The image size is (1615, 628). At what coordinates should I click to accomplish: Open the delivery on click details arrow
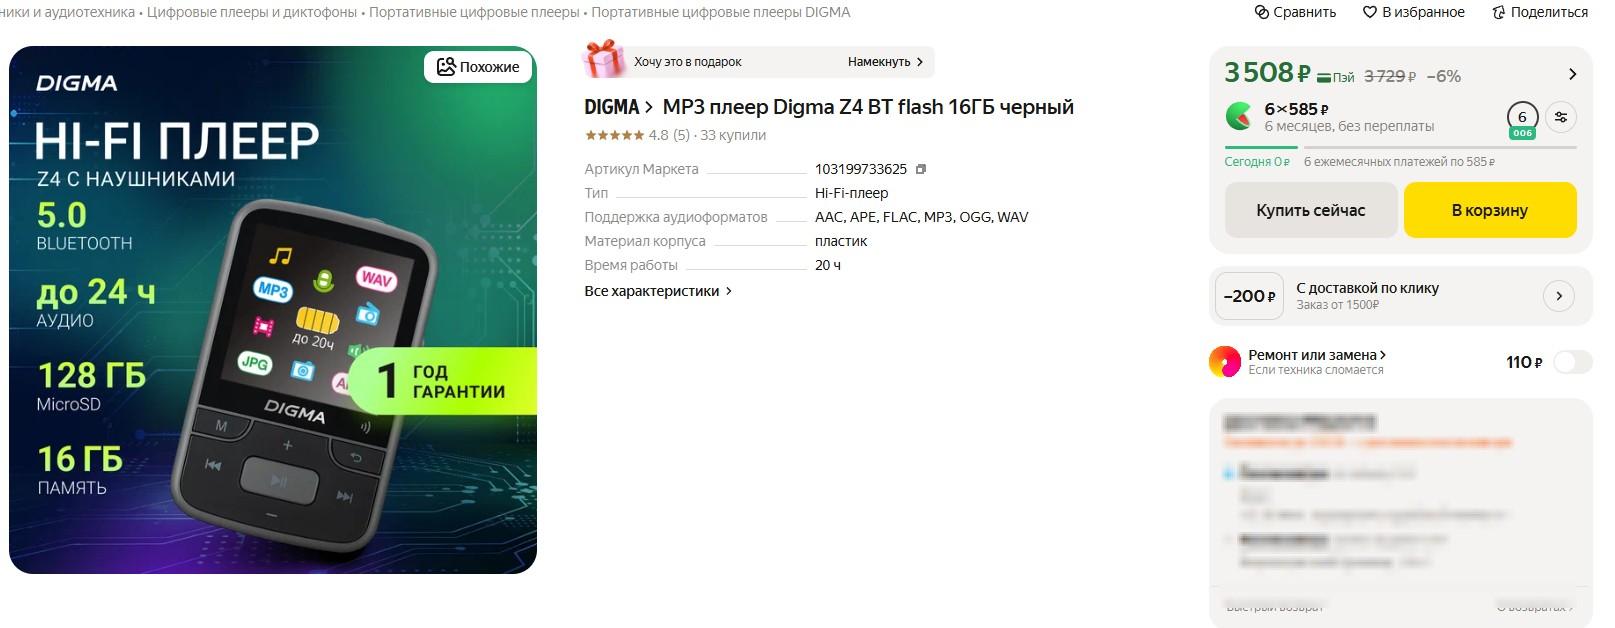pyautogui.click(x=1559, y=296)
